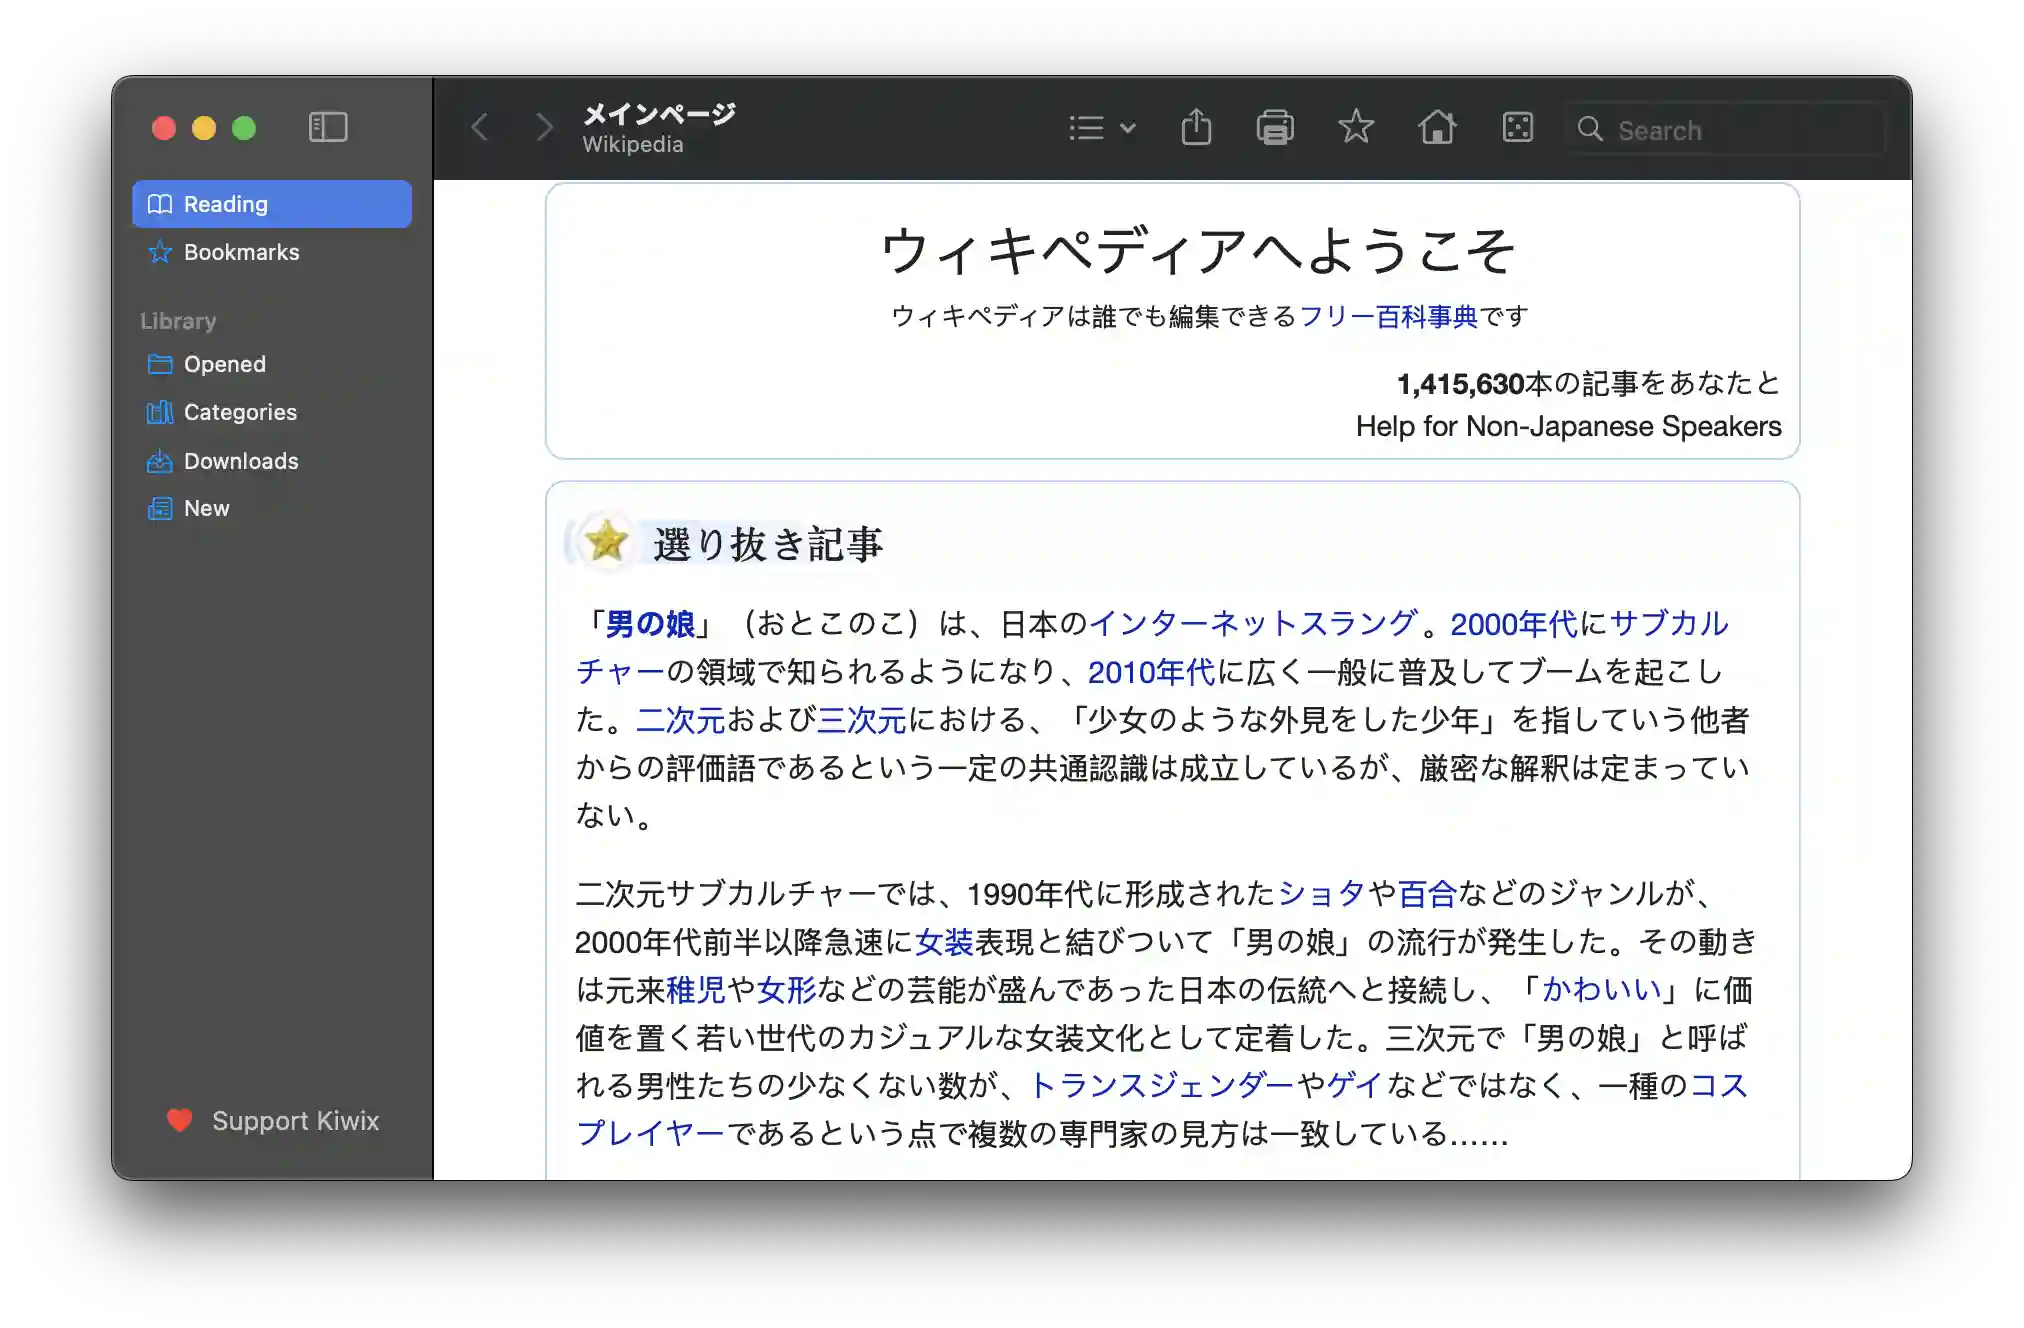
Task: Open the 二次元 link
Action: tap(680, 720)
